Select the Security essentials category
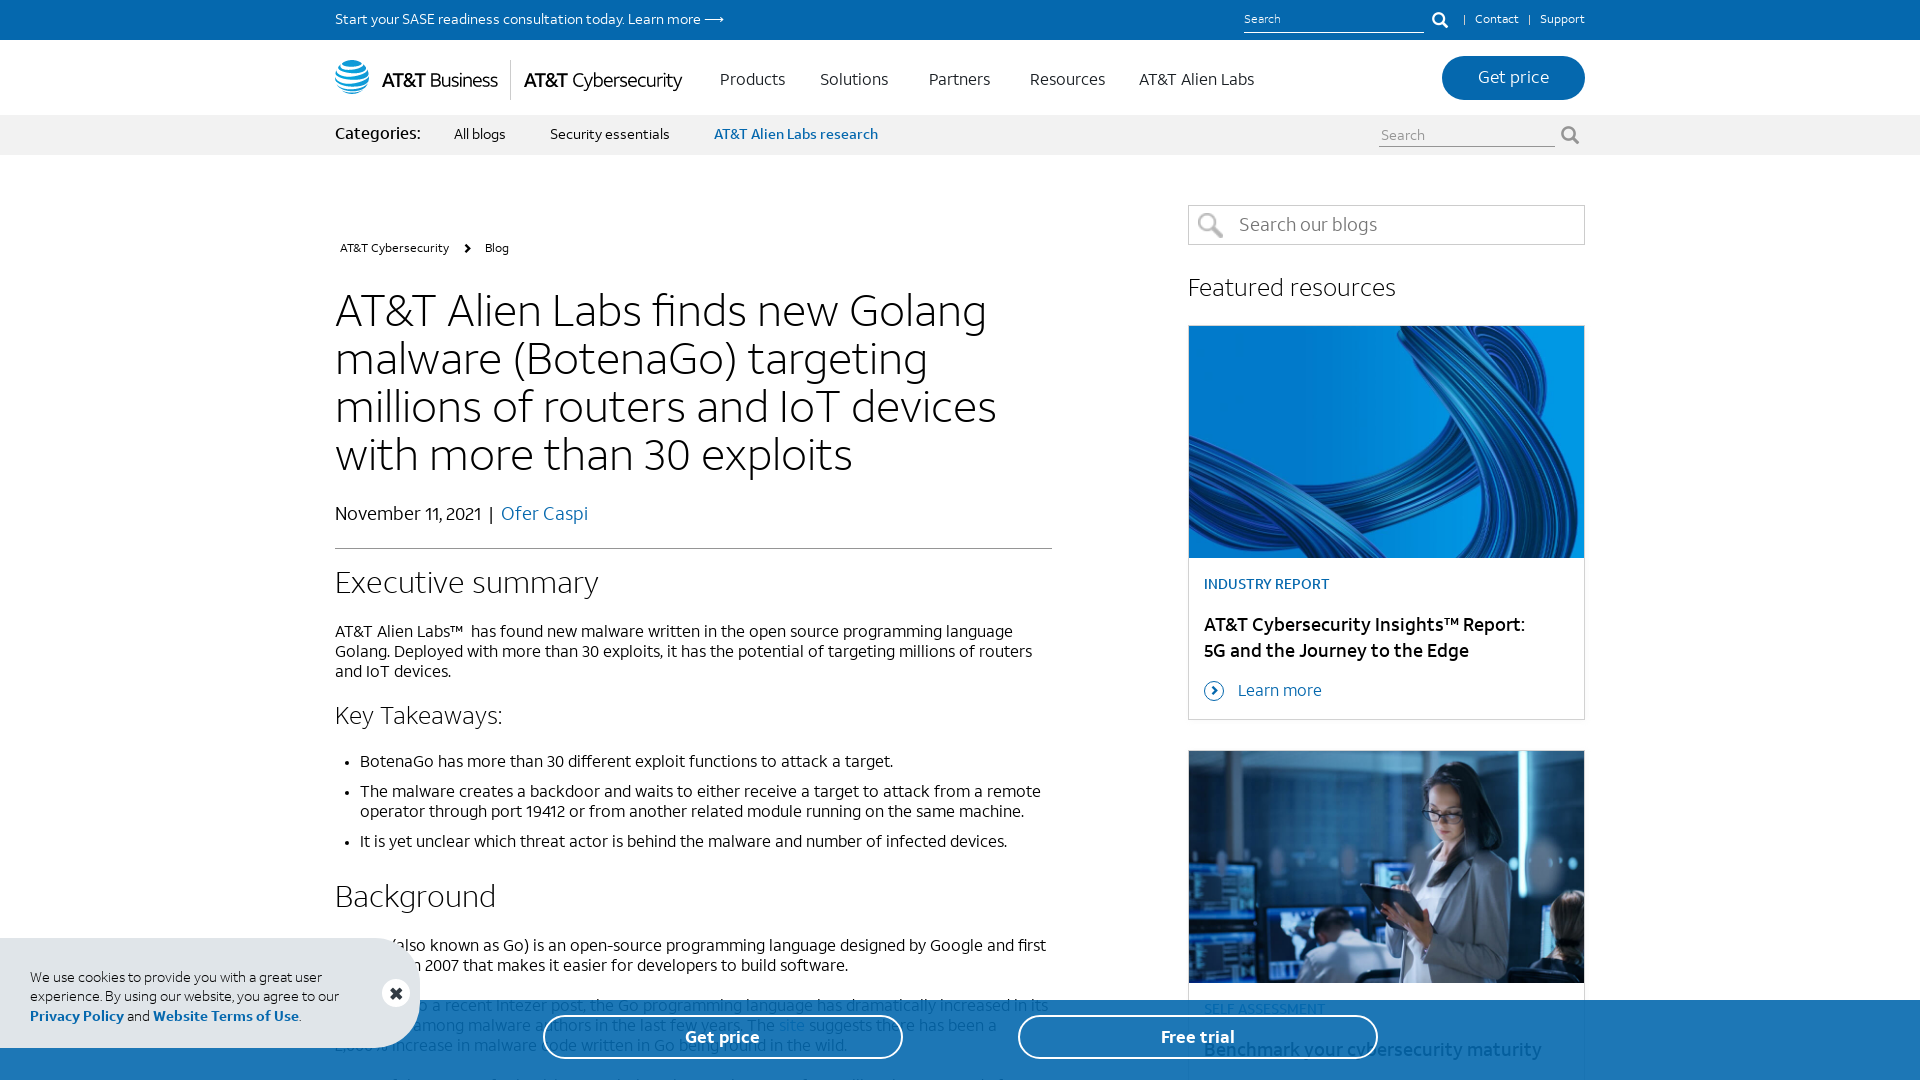Screen dimensions: 1920x1080 (x=610, y=134)
